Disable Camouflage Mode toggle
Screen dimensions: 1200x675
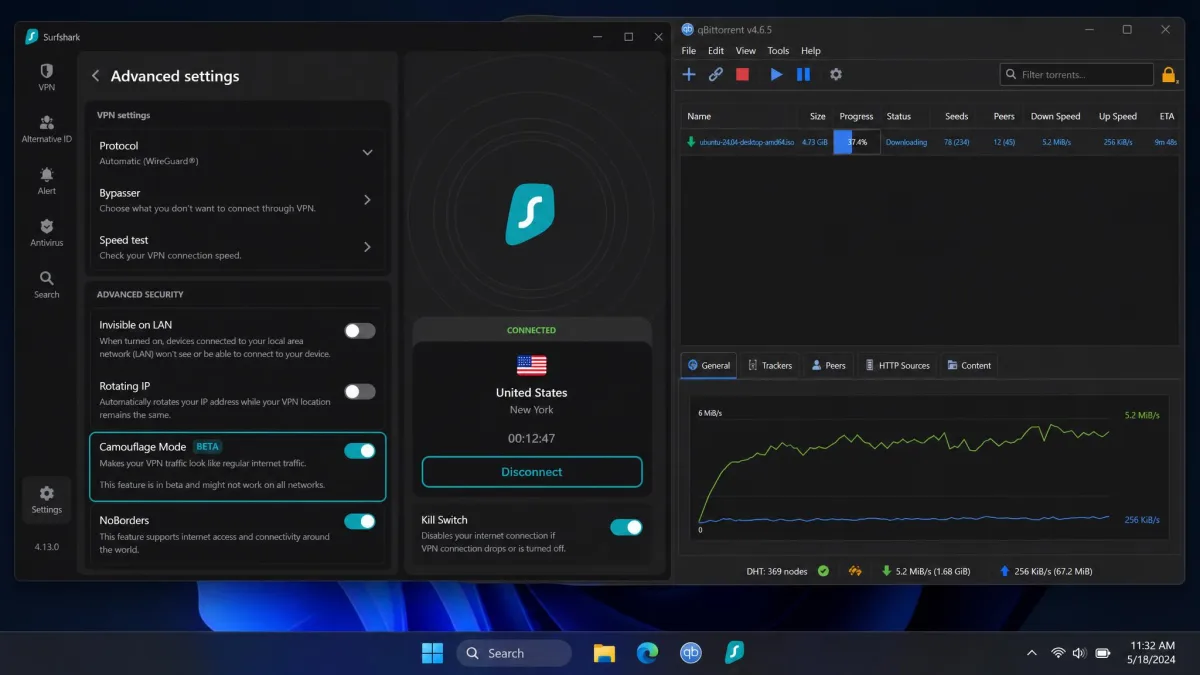[x=360, y=451]
